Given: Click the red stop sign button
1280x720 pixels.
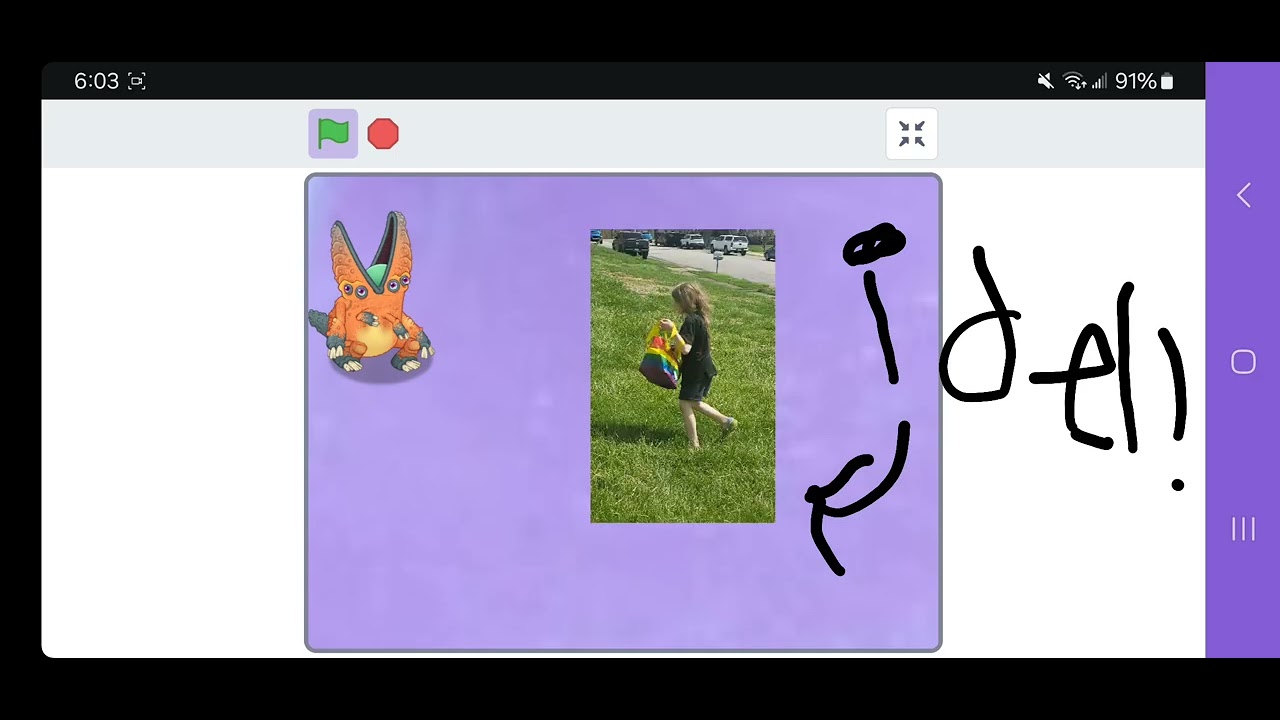Looking at the screenshot, I should tap(383, 134).
